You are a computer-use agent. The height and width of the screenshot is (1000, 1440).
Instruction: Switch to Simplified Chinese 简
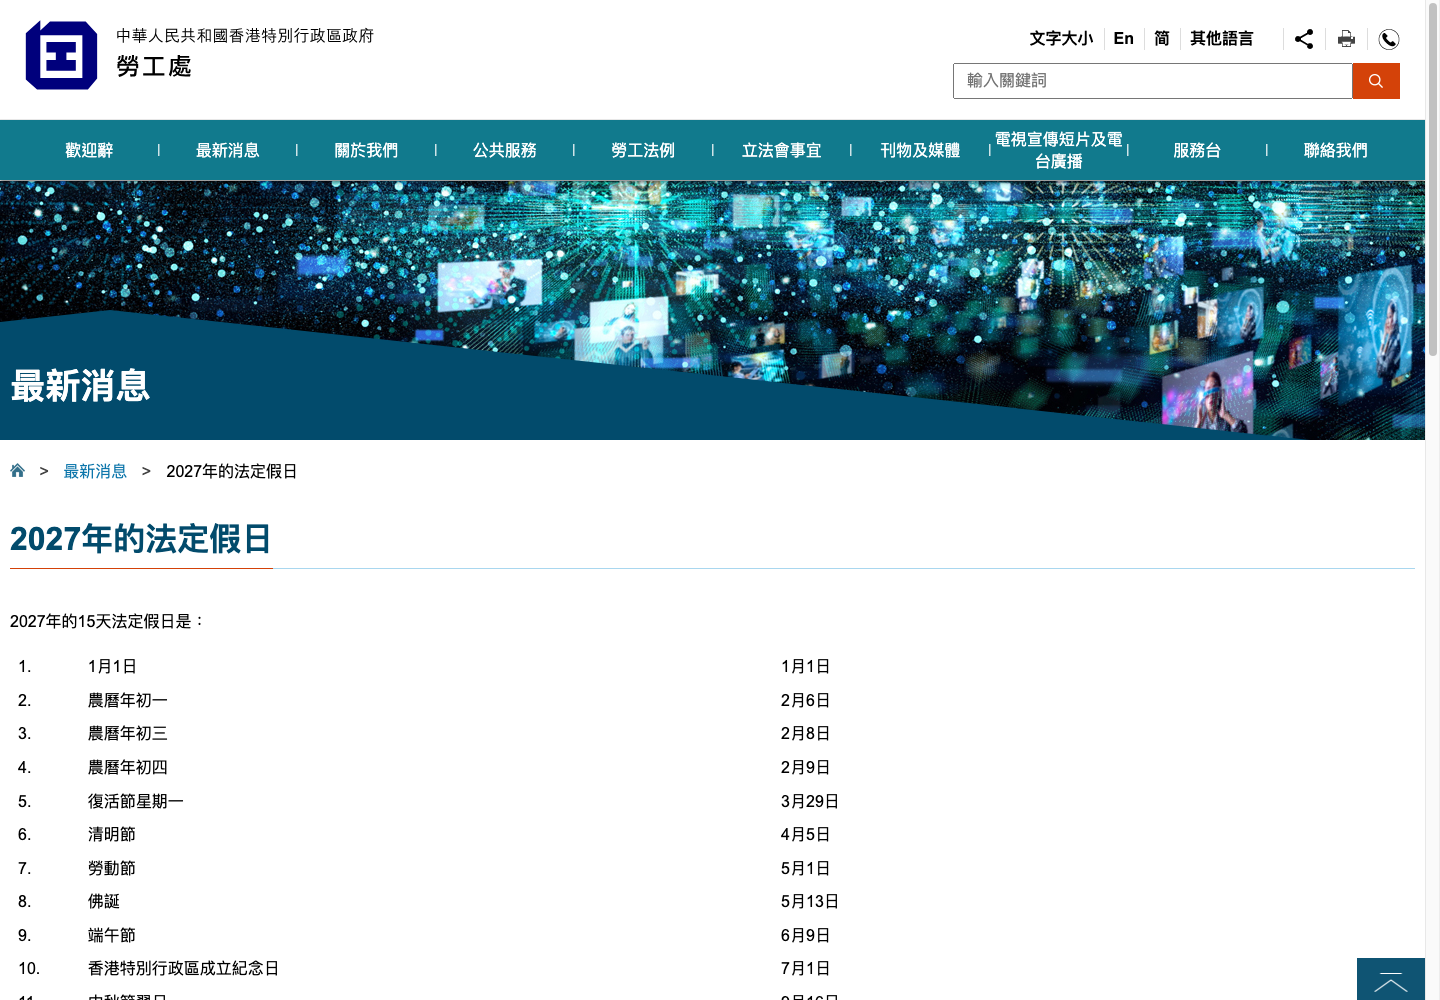[1161, 39]
